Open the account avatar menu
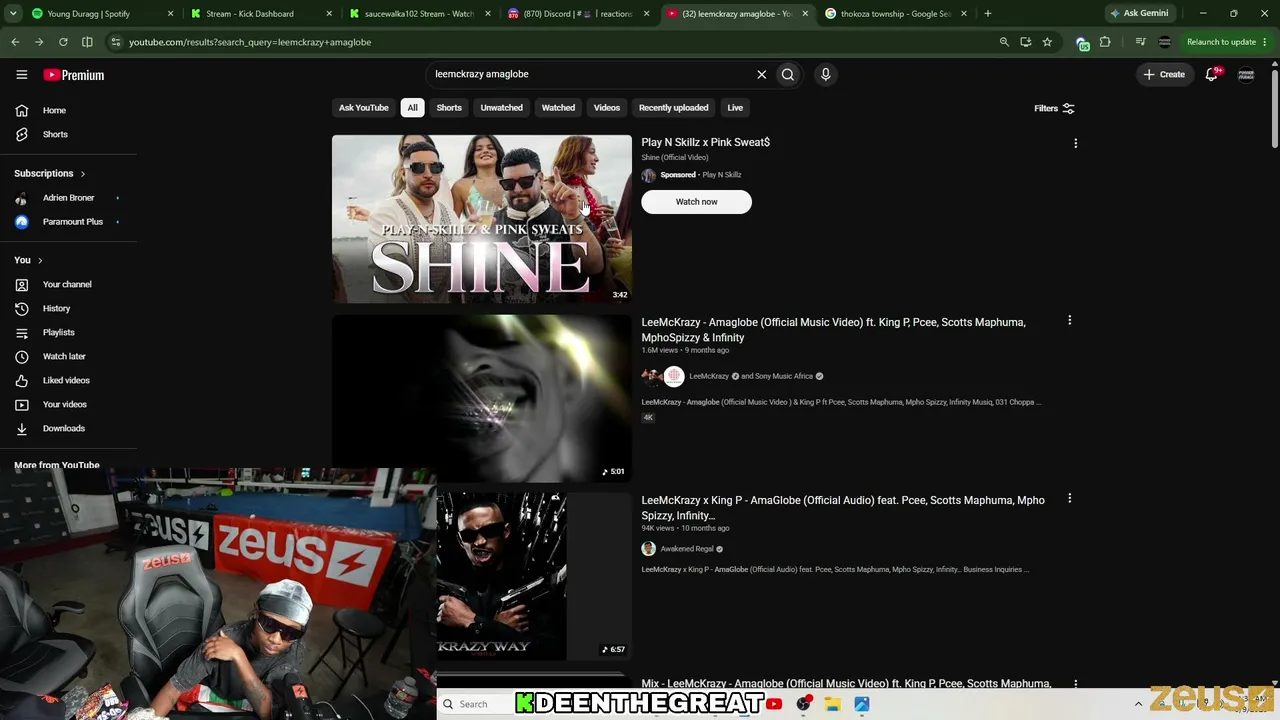The image size is (1280, 720). coord(1246,74)
